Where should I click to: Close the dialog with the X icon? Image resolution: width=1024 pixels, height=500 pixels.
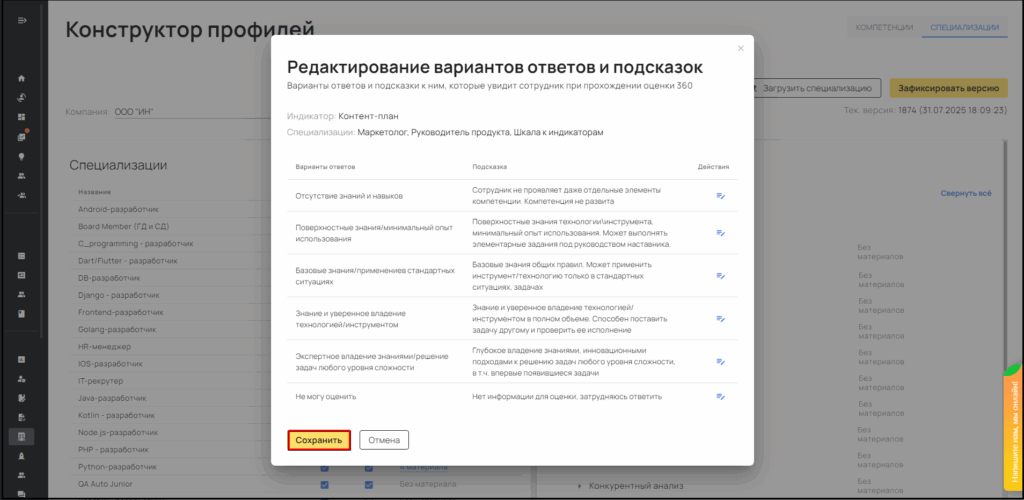[740, 48]
